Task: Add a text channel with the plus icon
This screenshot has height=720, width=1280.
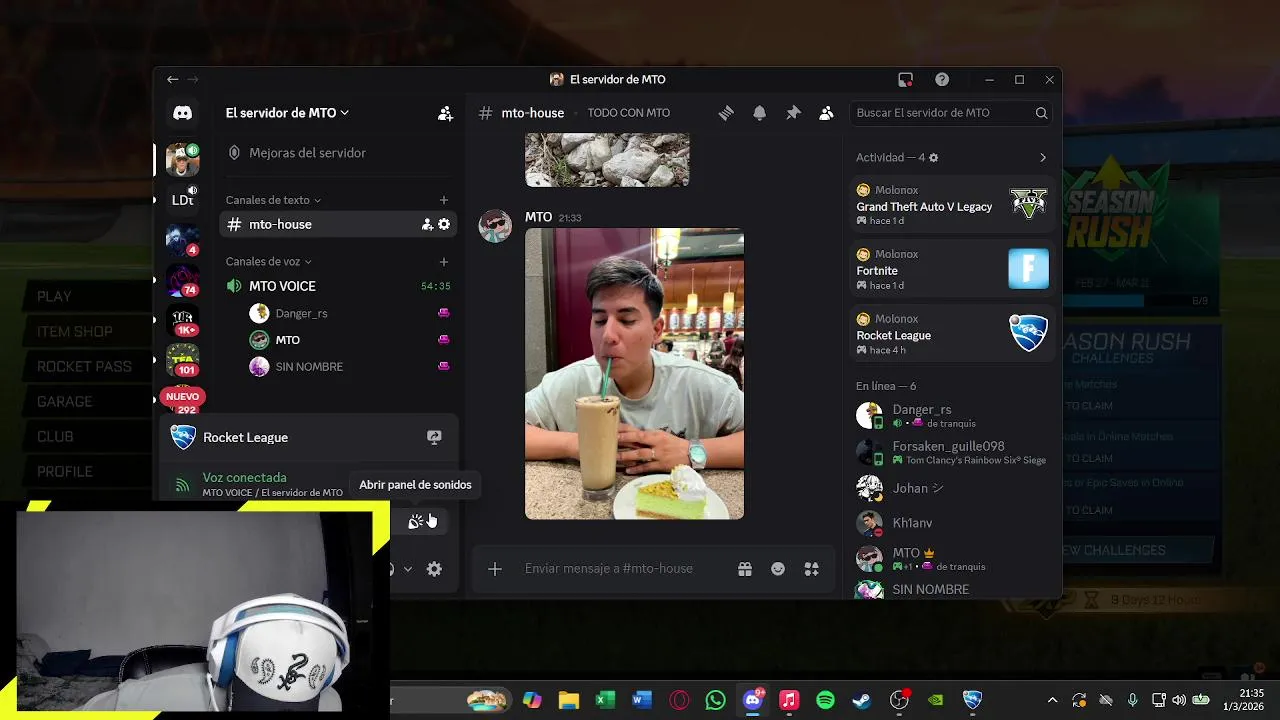Action: [x=444, y=200]
